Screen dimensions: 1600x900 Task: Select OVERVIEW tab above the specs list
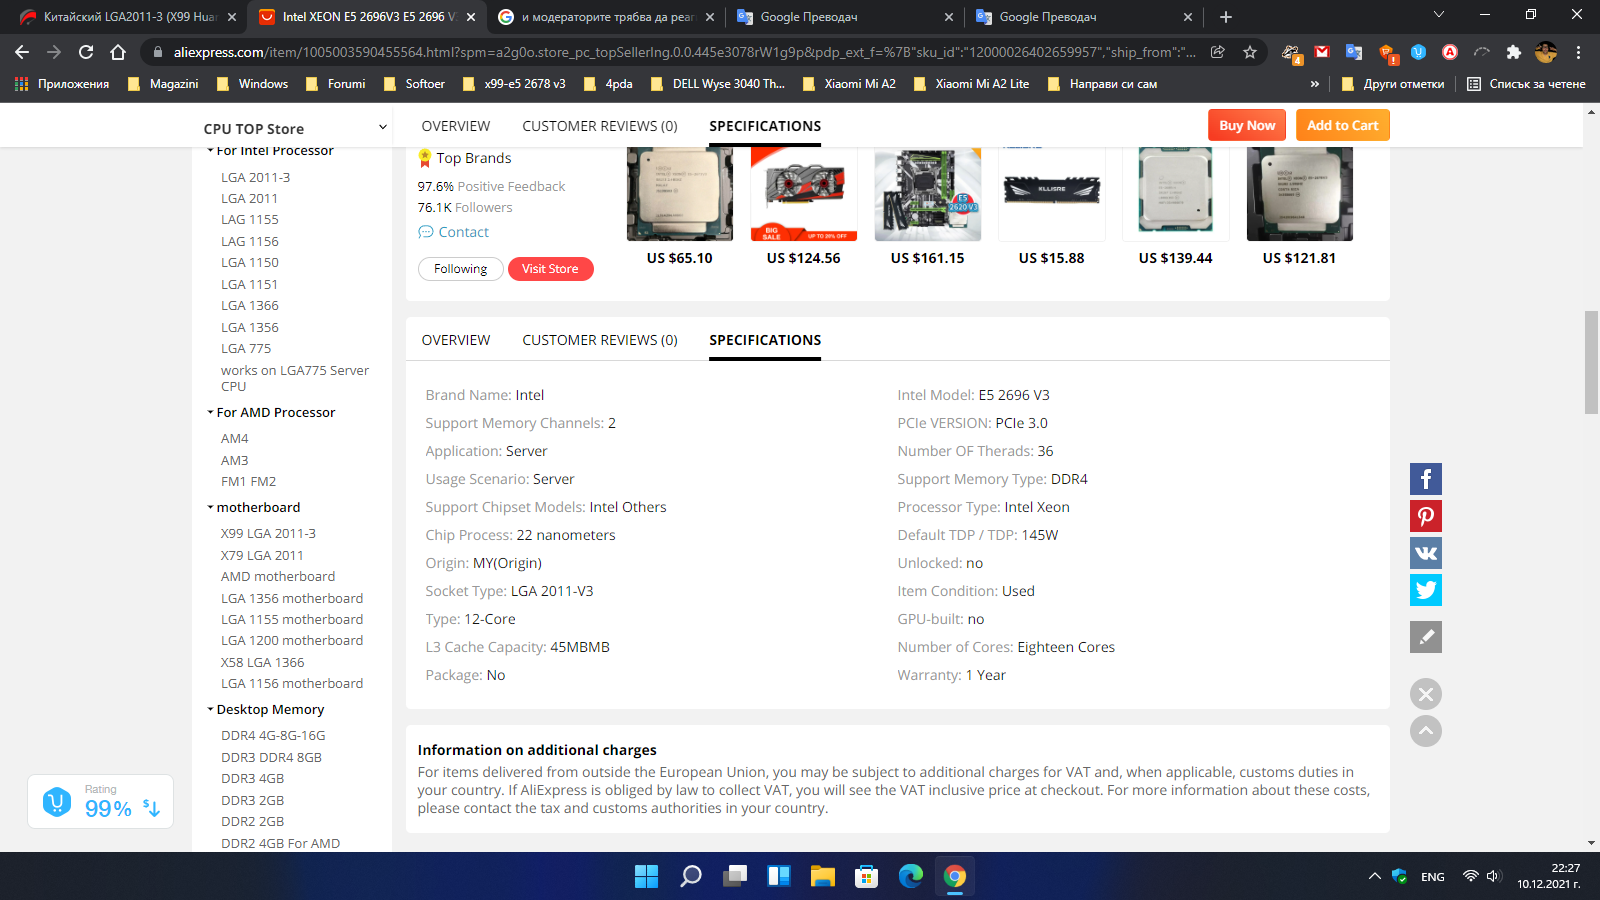(456, 340)
